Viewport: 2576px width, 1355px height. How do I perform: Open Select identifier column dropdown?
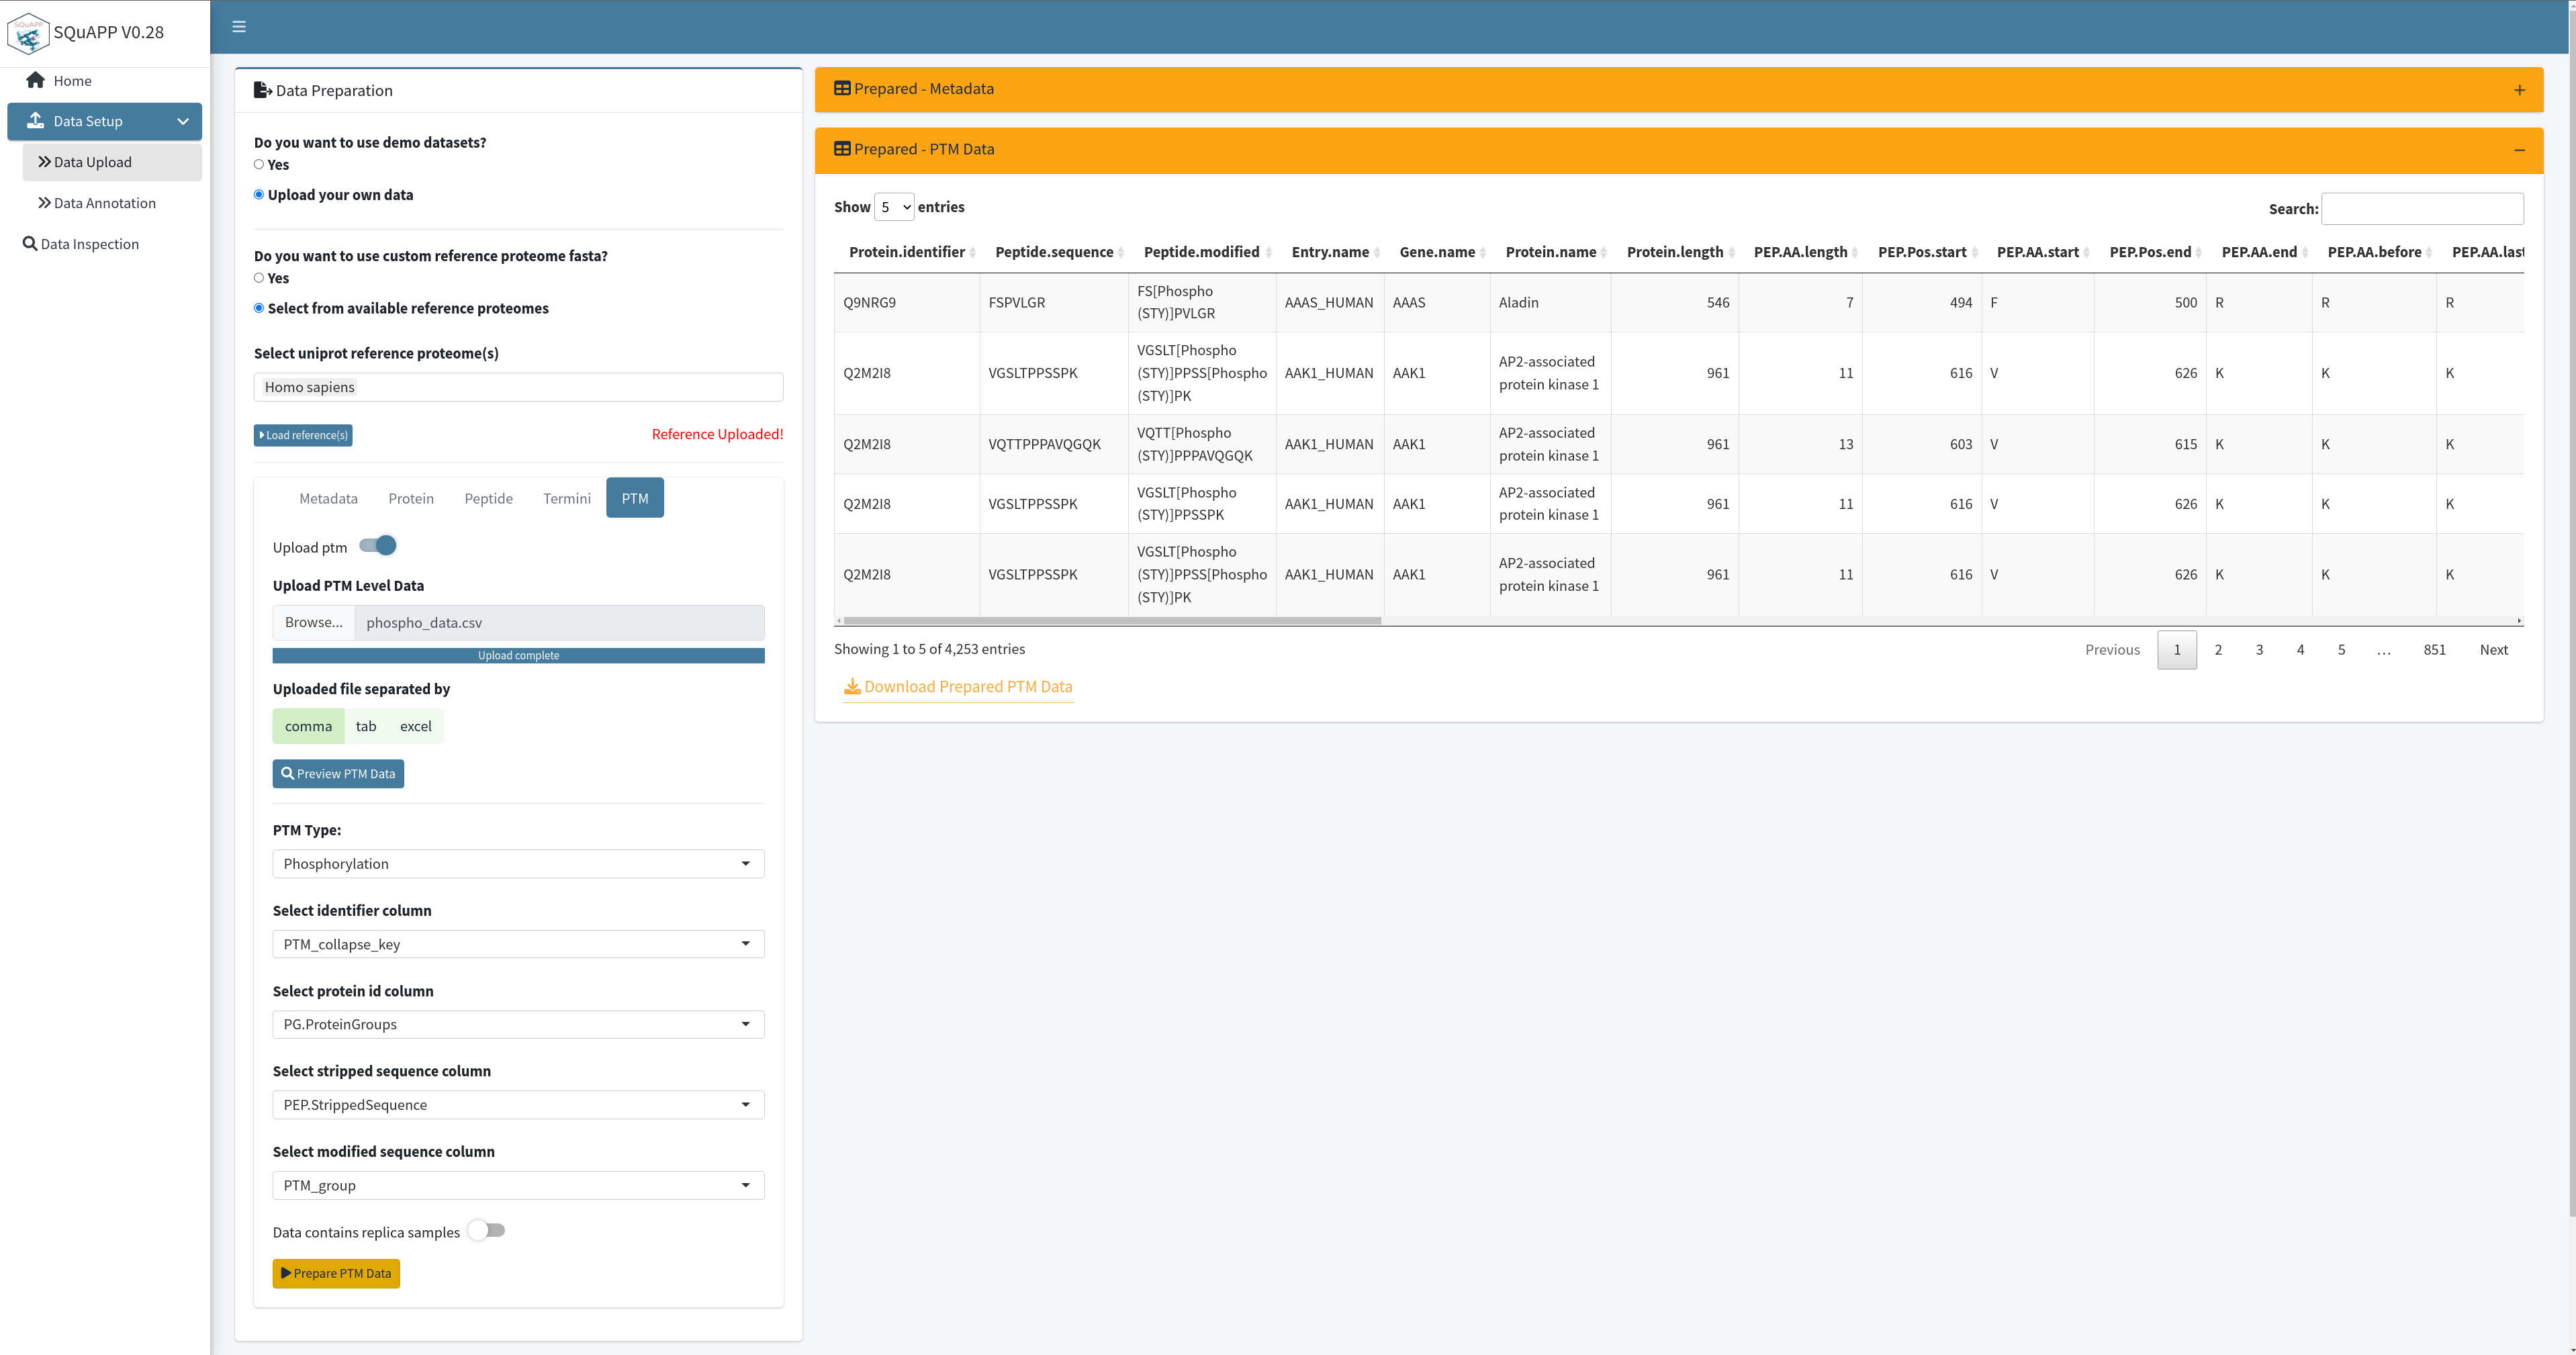click(x=518, y=944)
